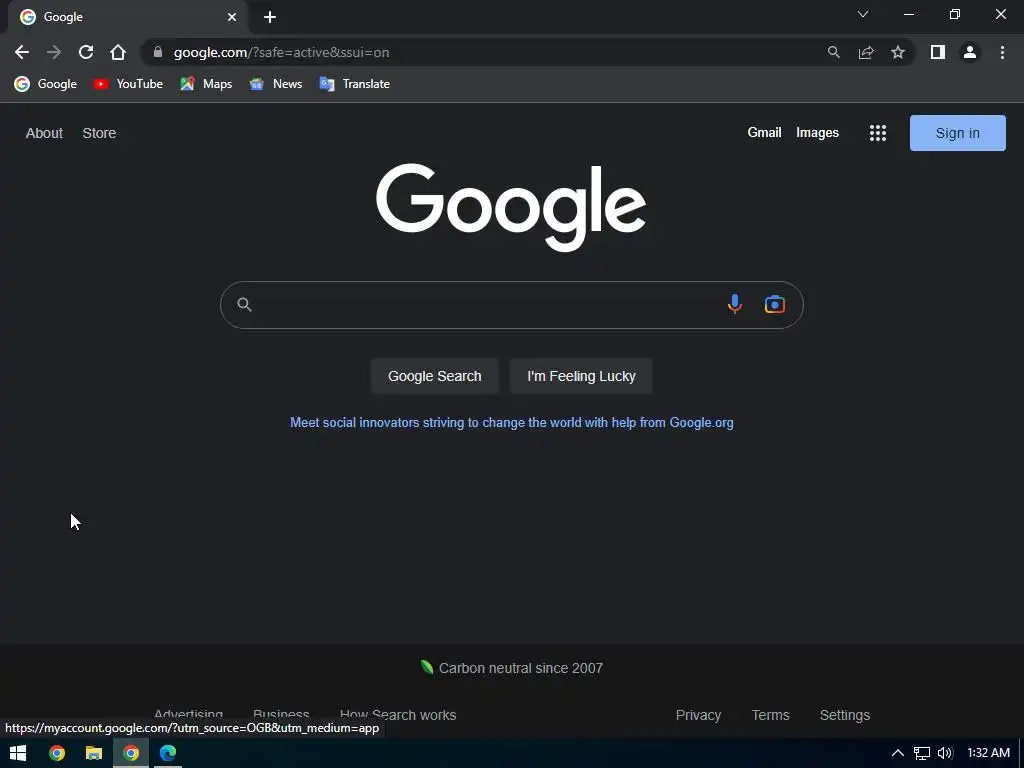This screenshot has height=768, width=1024.
Task: Go to Google Images
Action: coord(817,133)
